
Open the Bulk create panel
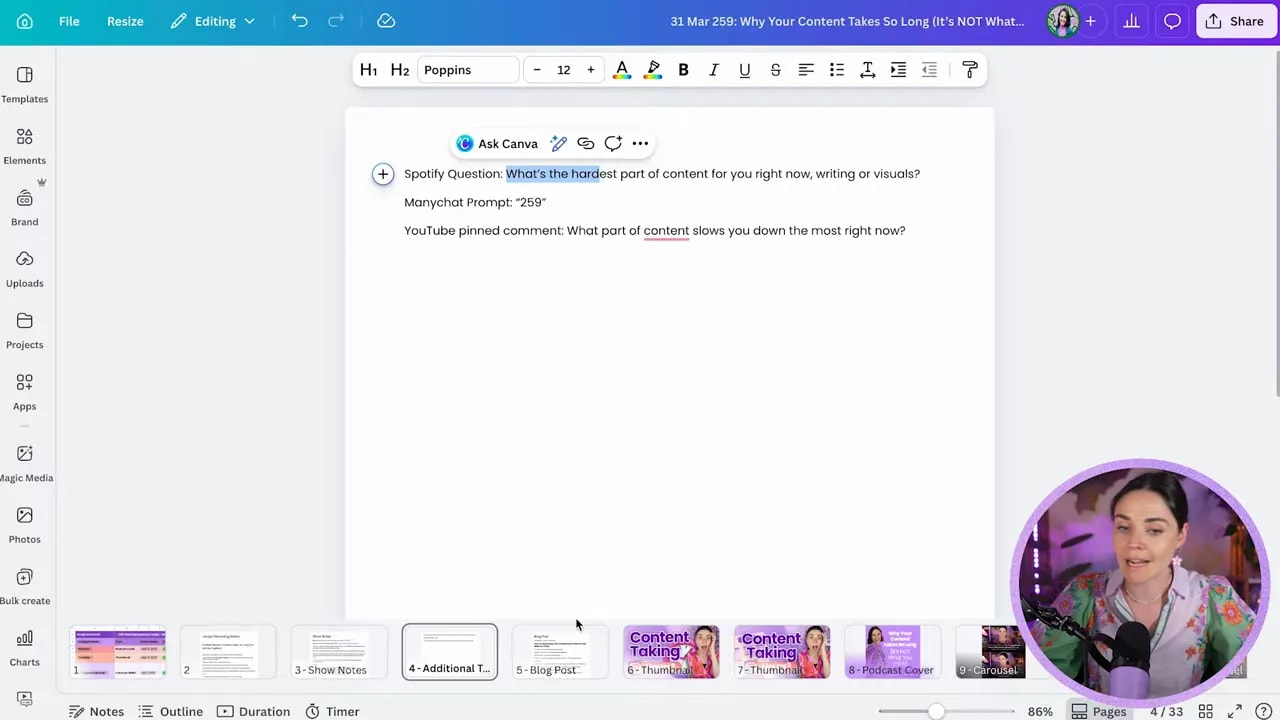pos(25,587)
